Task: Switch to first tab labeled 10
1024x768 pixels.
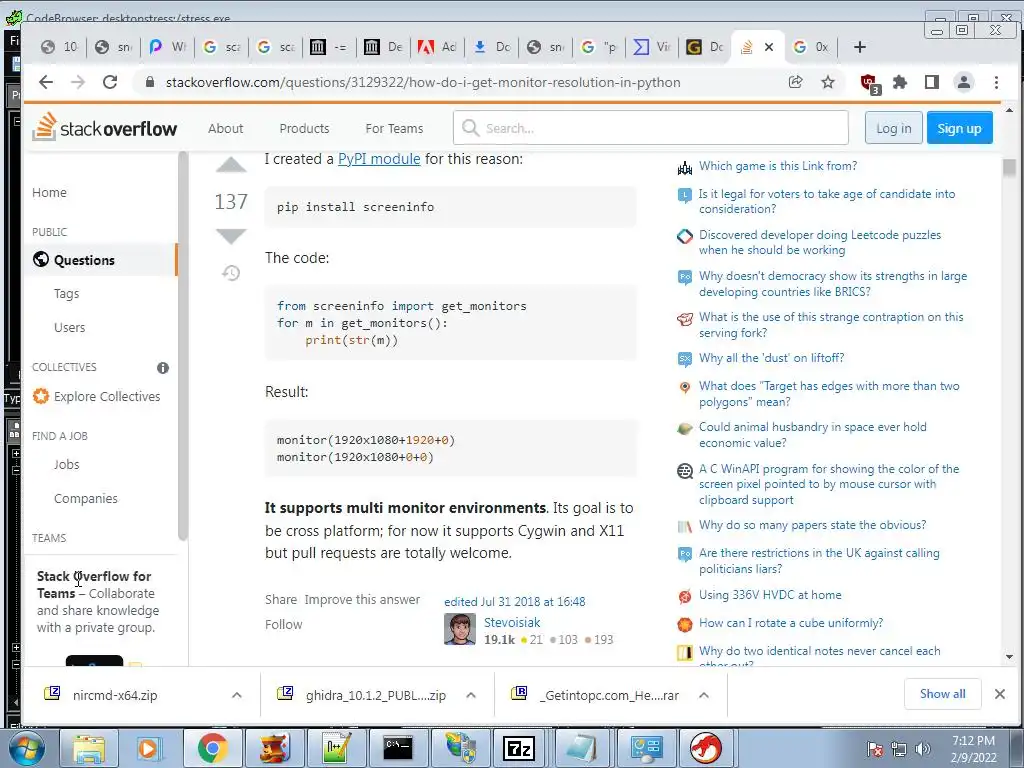Action: pos(59,47)
